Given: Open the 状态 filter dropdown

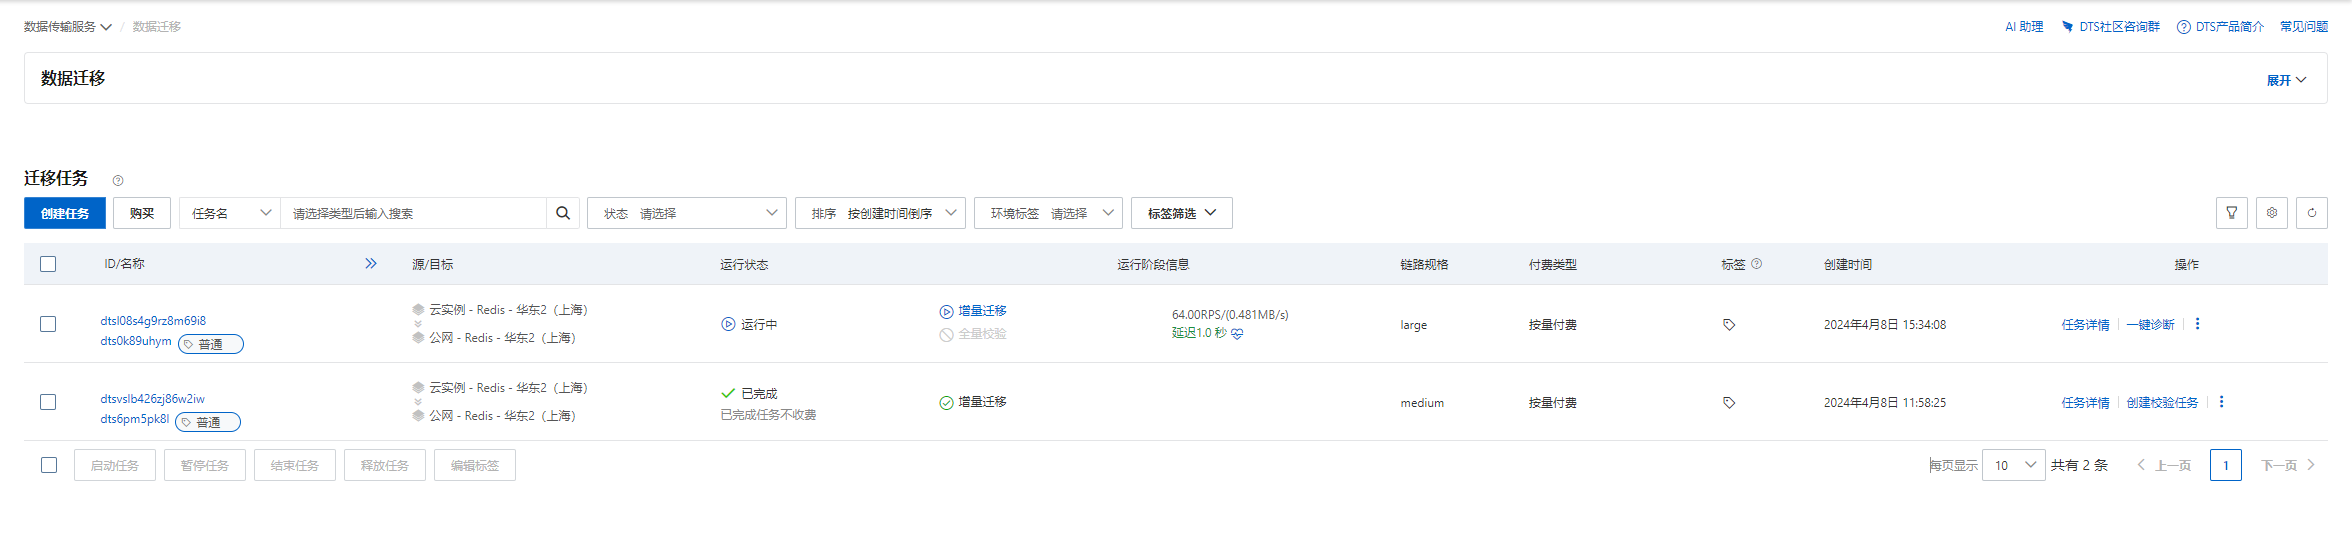Looking at the screenshot, I should [x=687, y=213].
